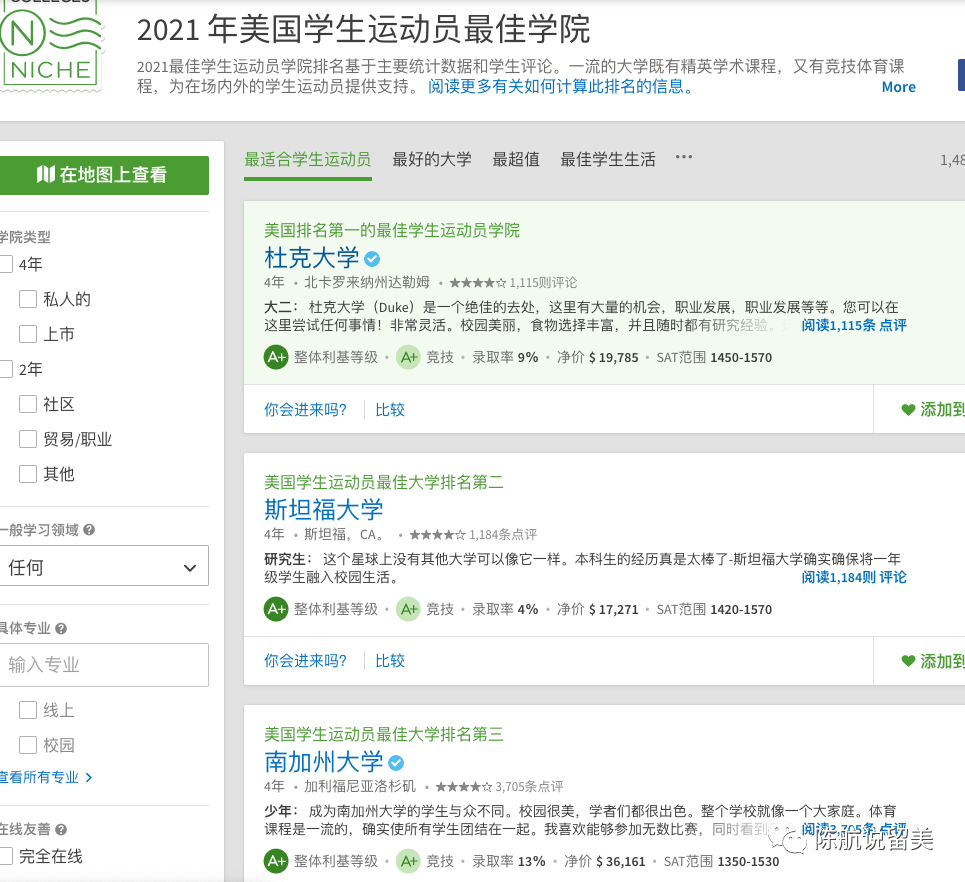Open the 任何 study area dropdown

(x=103, y=566)
